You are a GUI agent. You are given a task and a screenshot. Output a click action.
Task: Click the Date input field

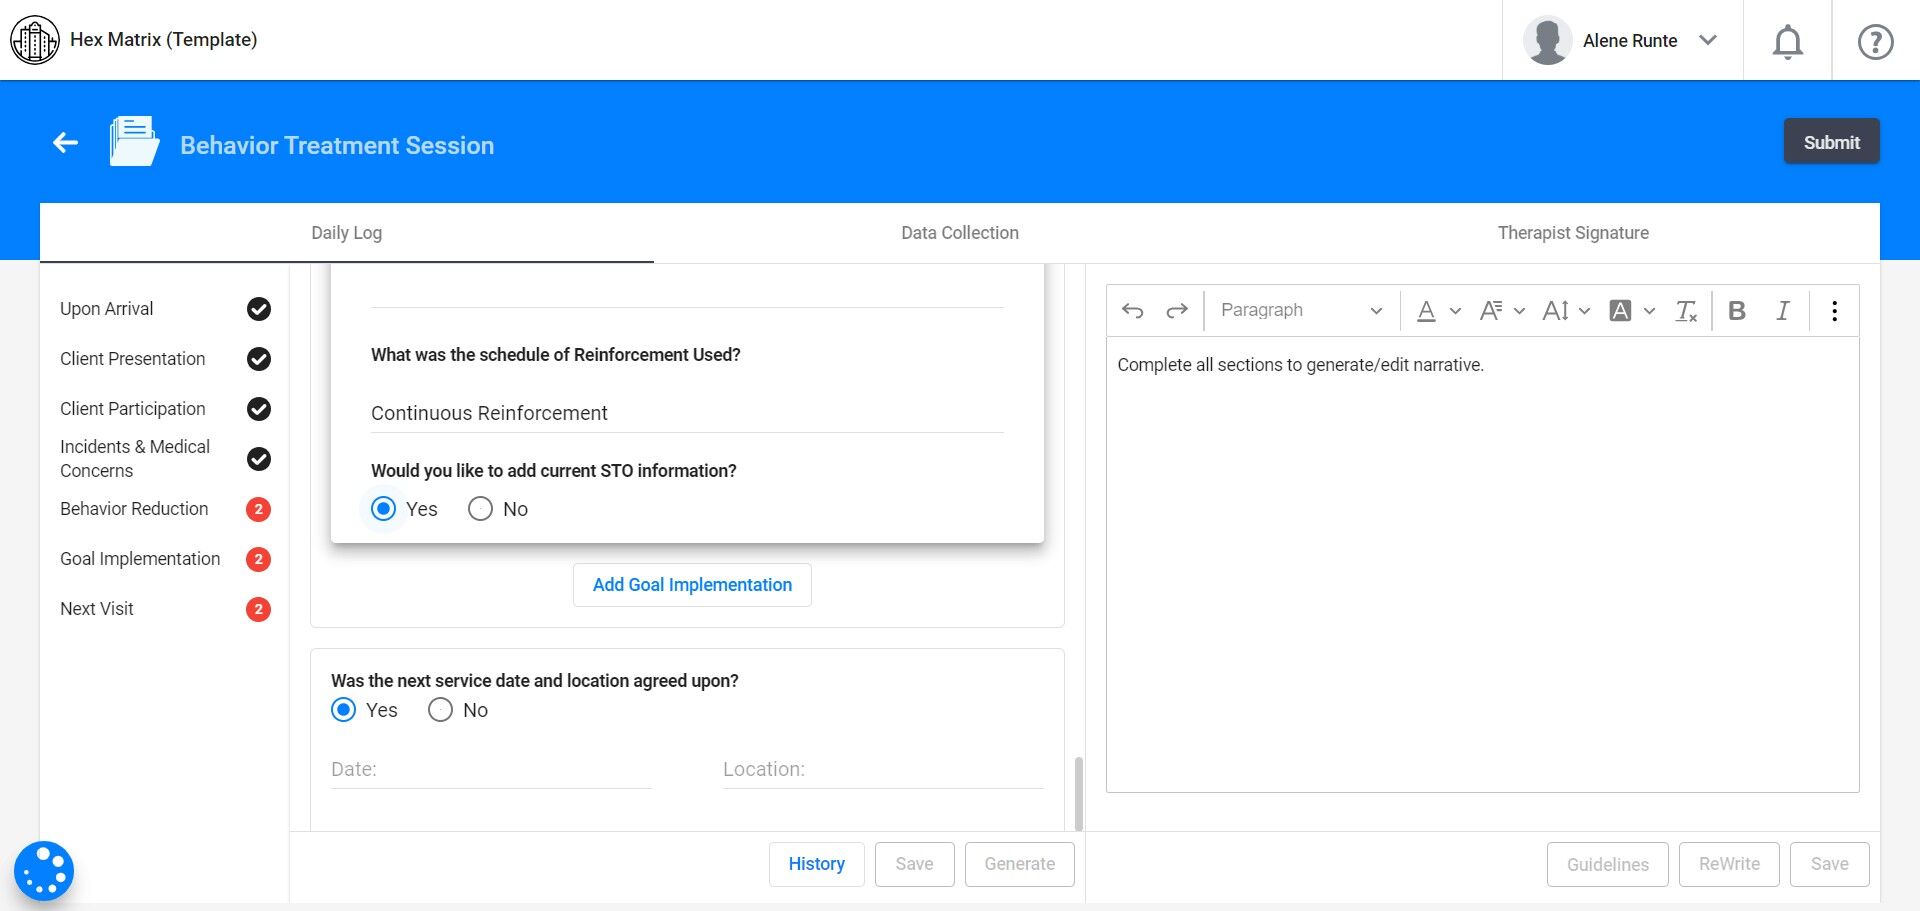pos(490,769)
